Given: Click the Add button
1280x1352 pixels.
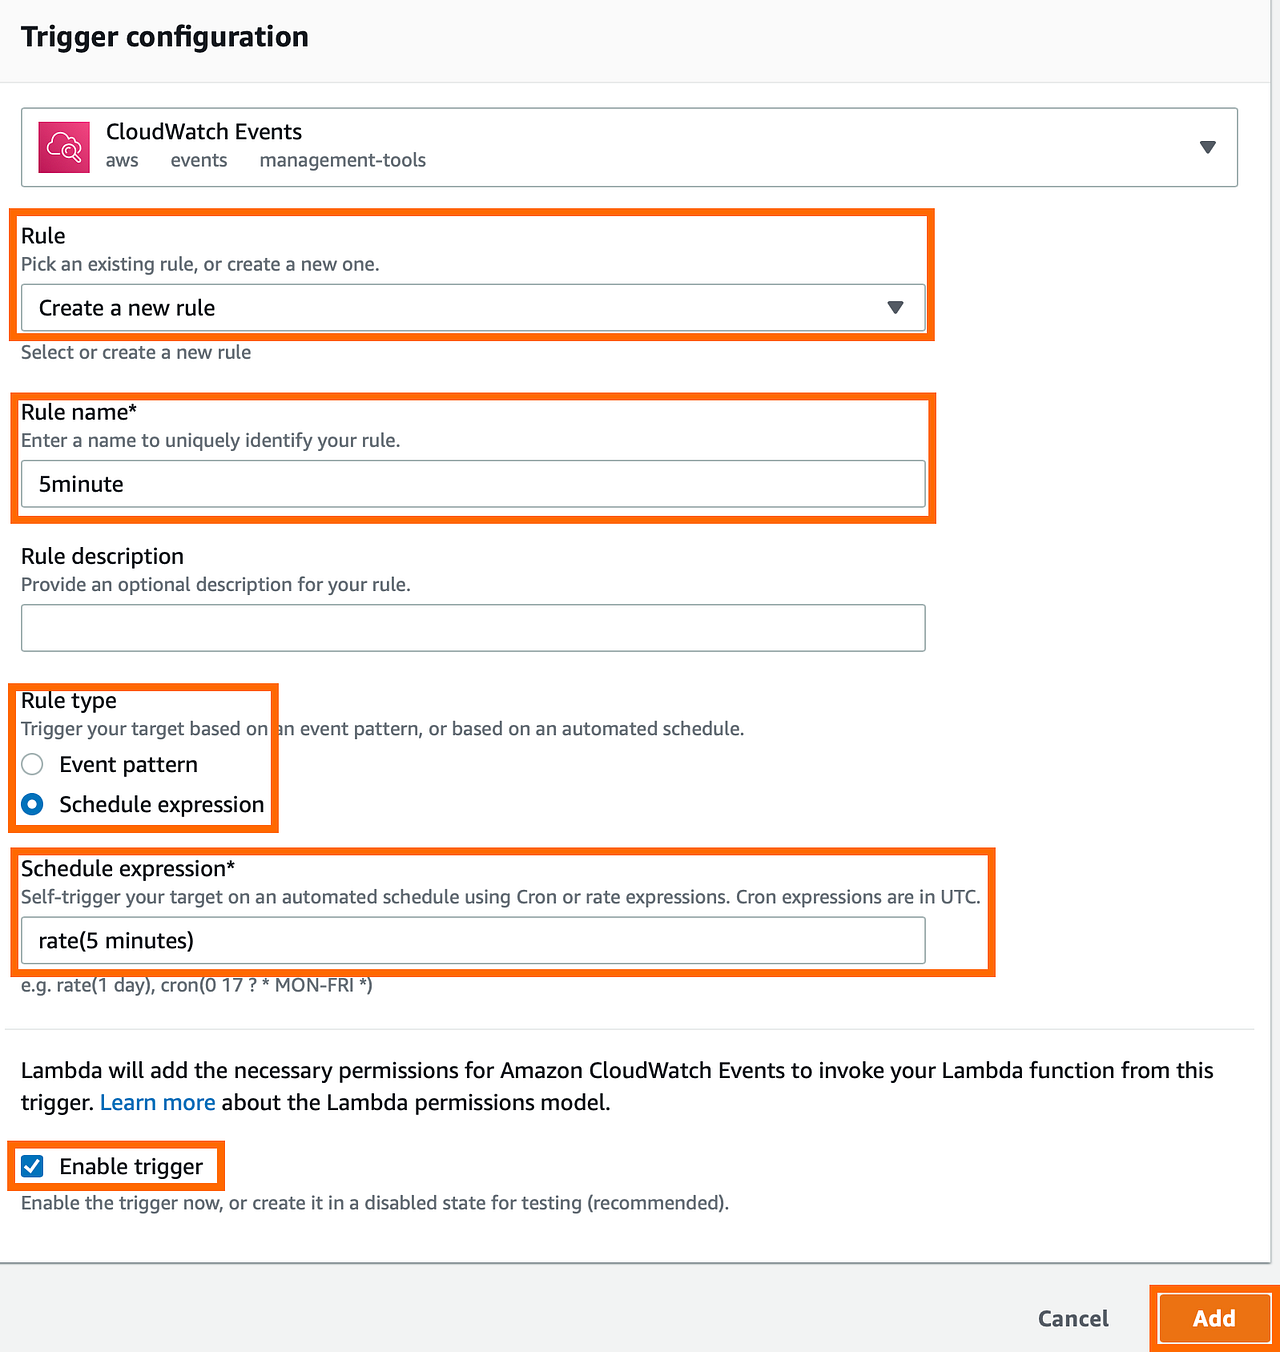Looking at the screenshot, I should (x=1213, y=1318).
